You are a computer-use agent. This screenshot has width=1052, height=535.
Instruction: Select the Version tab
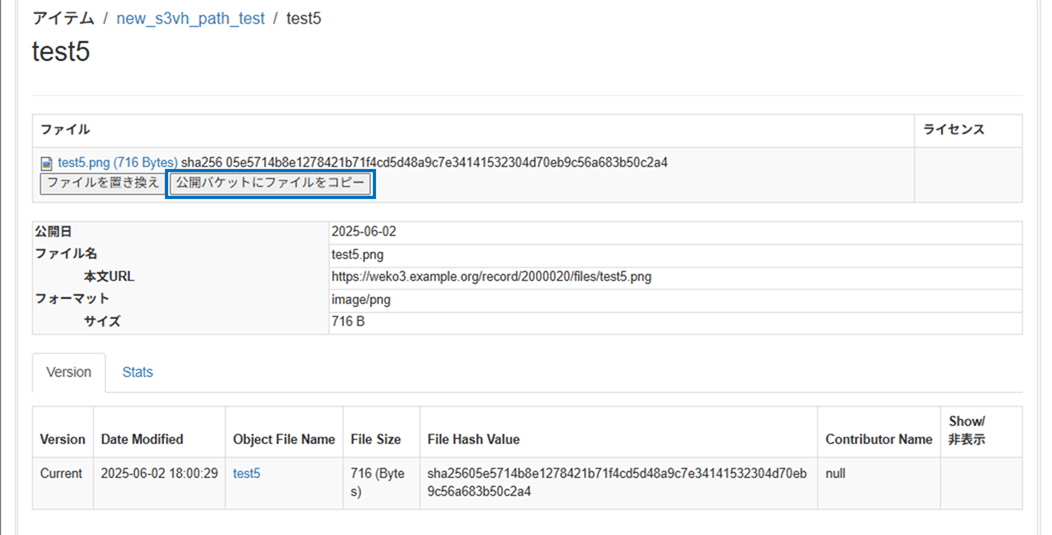click(x=69, y=372)
